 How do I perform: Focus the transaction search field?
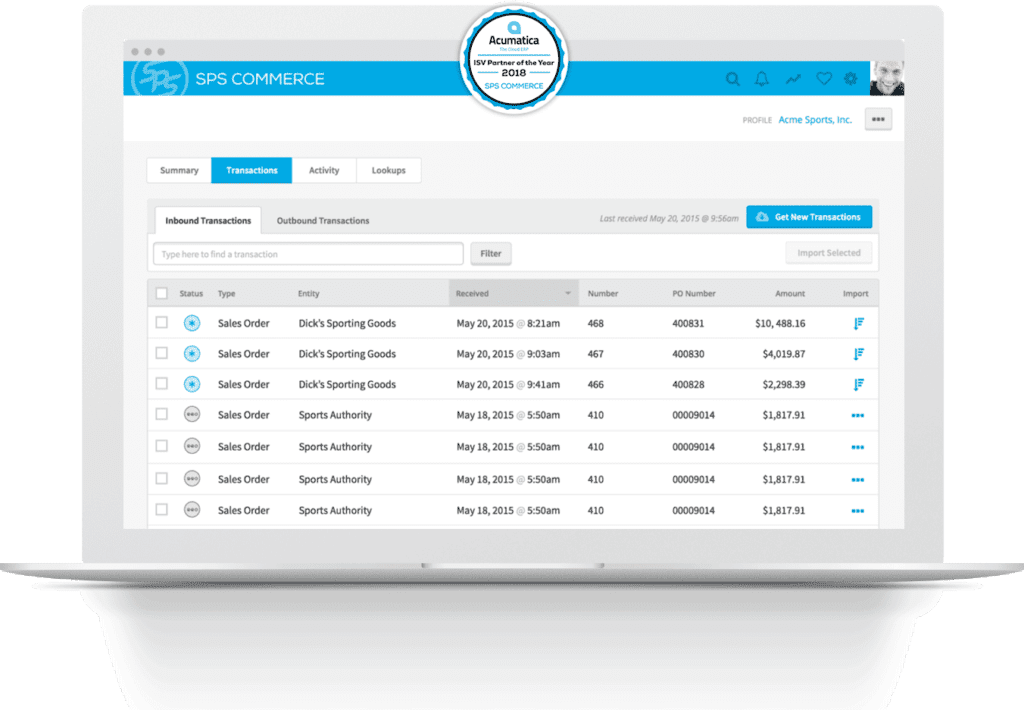pos(308,253)
